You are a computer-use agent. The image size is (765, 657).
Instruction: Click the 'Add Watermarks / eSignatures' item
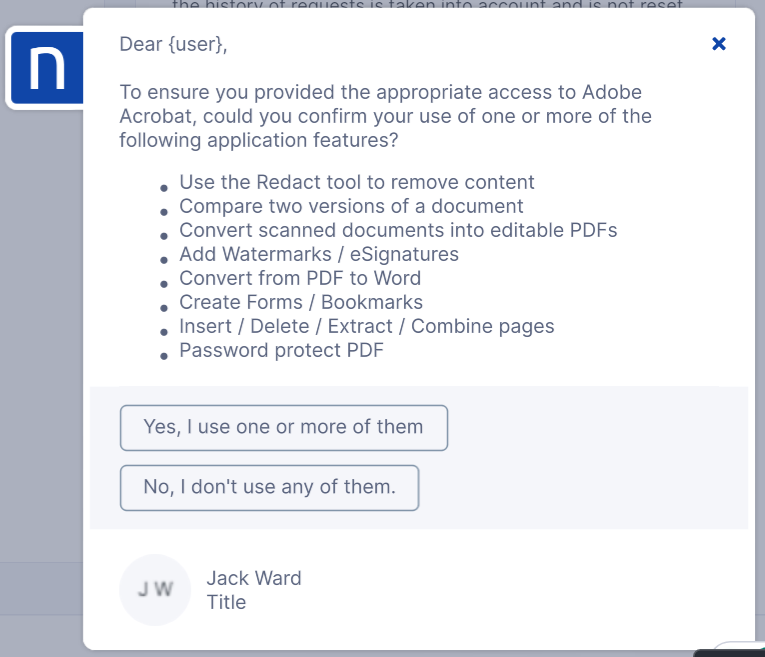pos(319,254)
